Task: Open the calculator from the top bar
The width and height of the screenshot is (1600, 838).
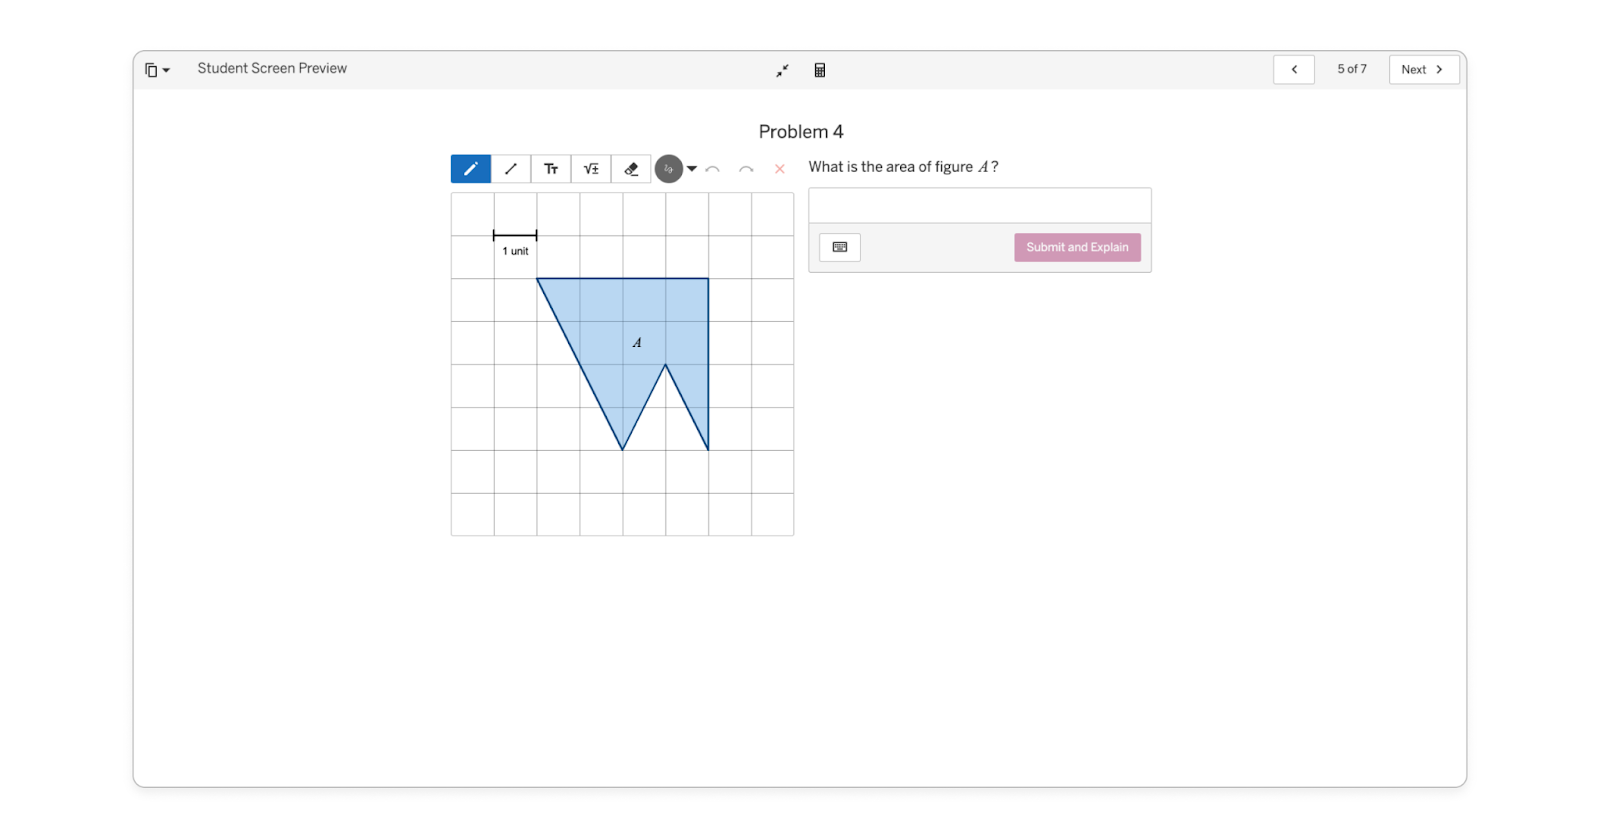Action: tap(820, 70)
